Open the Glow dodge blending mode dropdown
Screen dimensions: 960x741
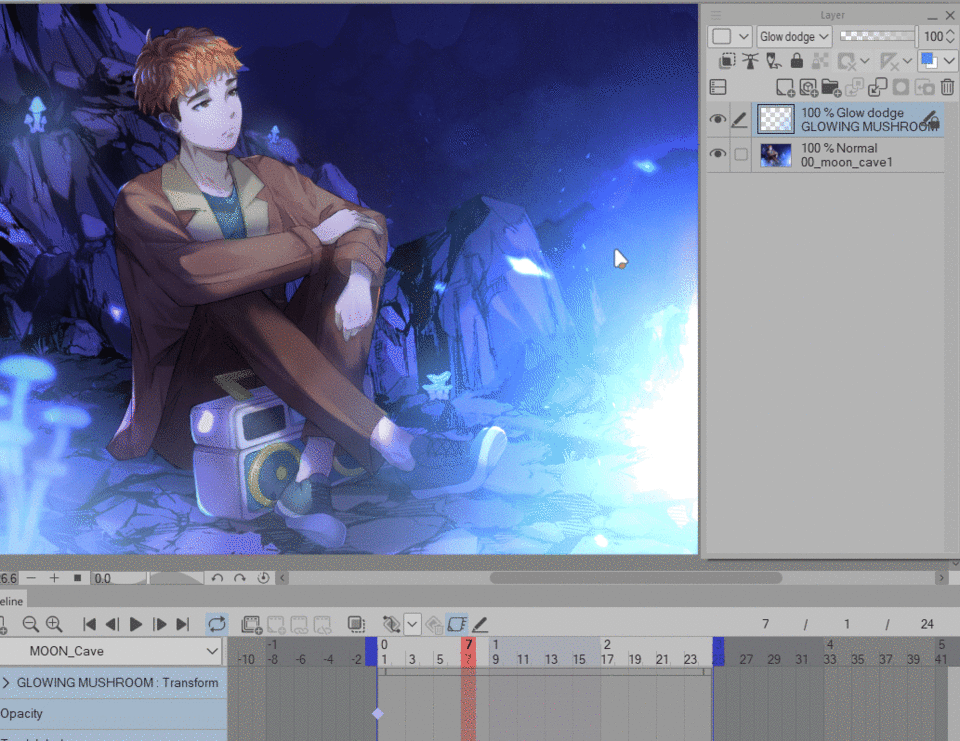coord(794,36)
